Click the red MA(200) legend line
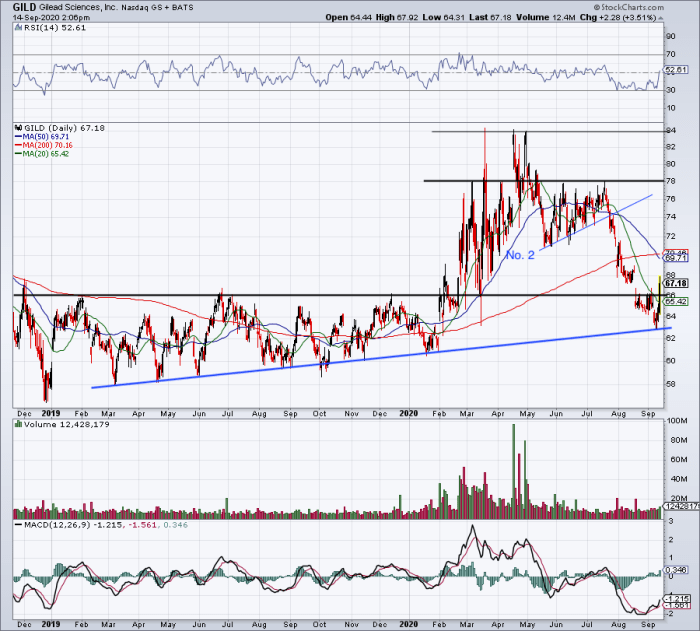The height and width of the screenshot is (631, 700). [x=18, y=145]
